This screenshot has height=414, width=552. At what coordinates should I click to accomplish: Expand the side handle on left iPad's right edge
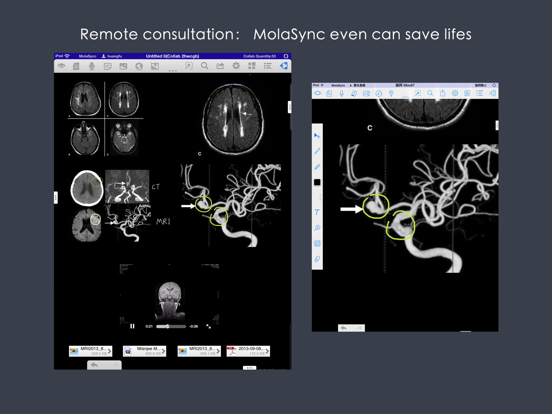289,107
